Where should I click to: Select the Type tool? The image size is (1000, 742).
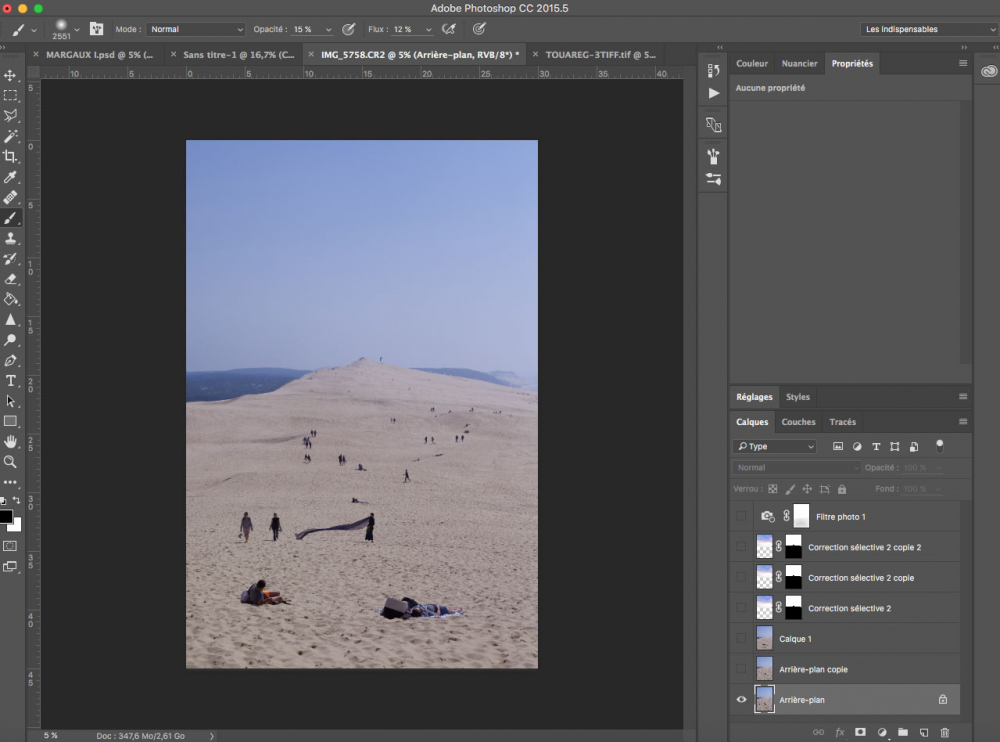tap(11, 381)
